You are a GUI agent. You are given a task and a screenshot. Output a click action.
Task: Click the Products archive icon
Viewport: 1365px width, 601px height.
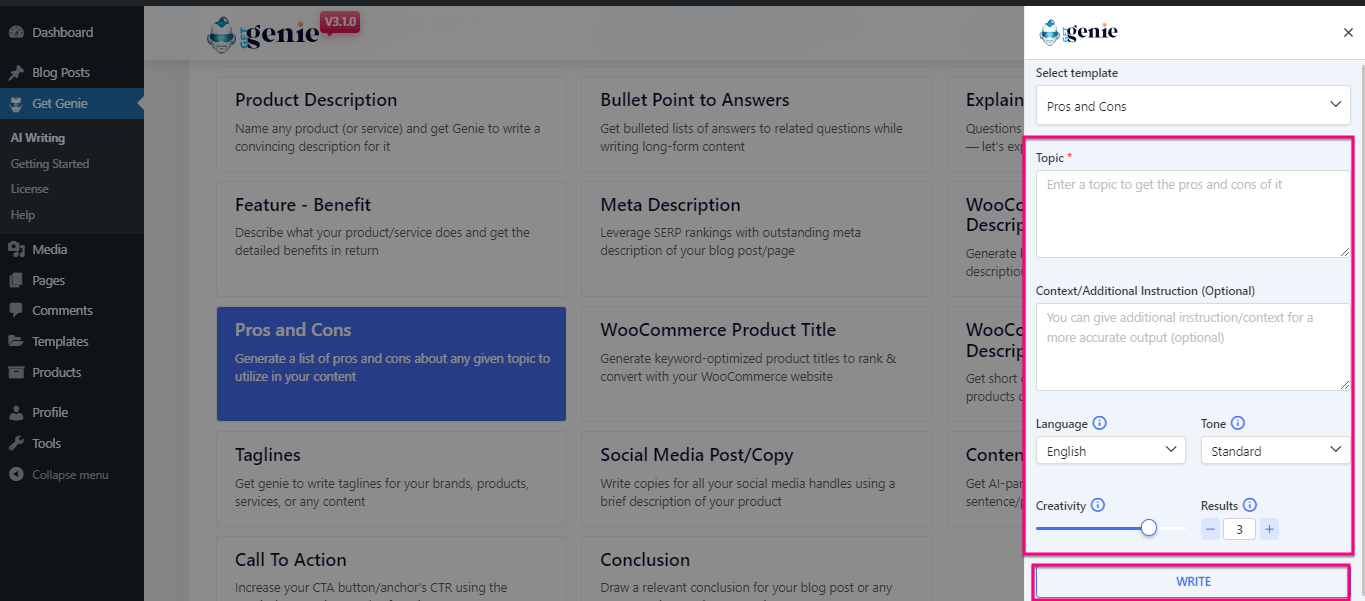[16, 373]
